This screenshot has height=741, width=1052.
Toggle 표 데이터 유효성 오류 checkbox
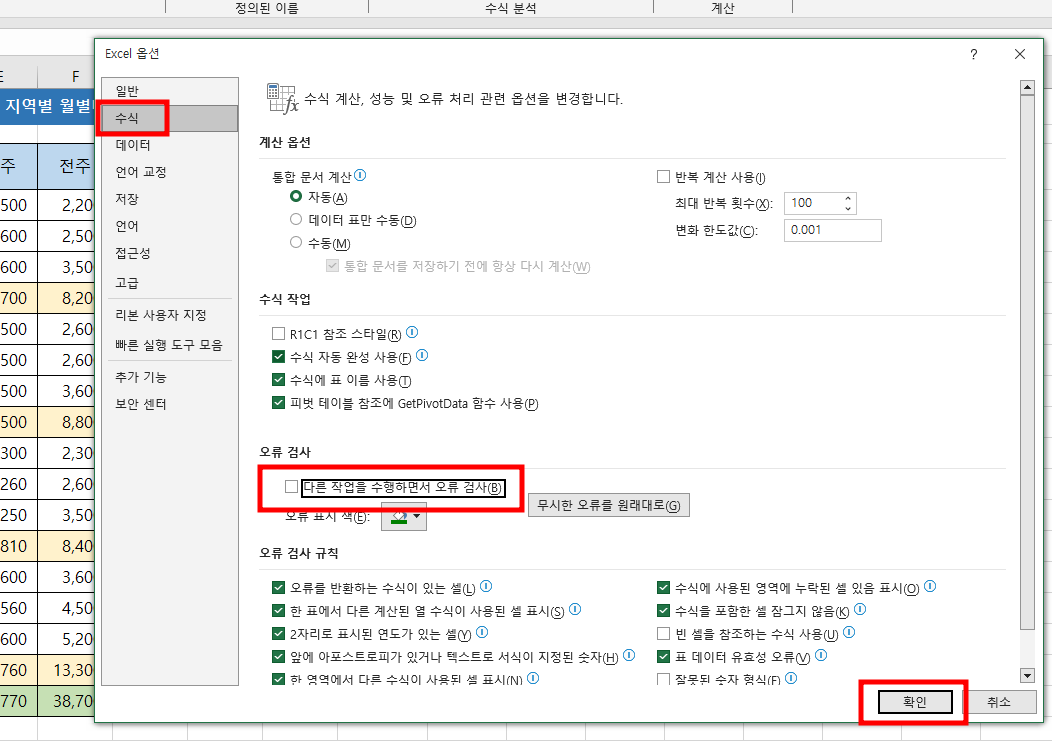[x=664, y=656]
